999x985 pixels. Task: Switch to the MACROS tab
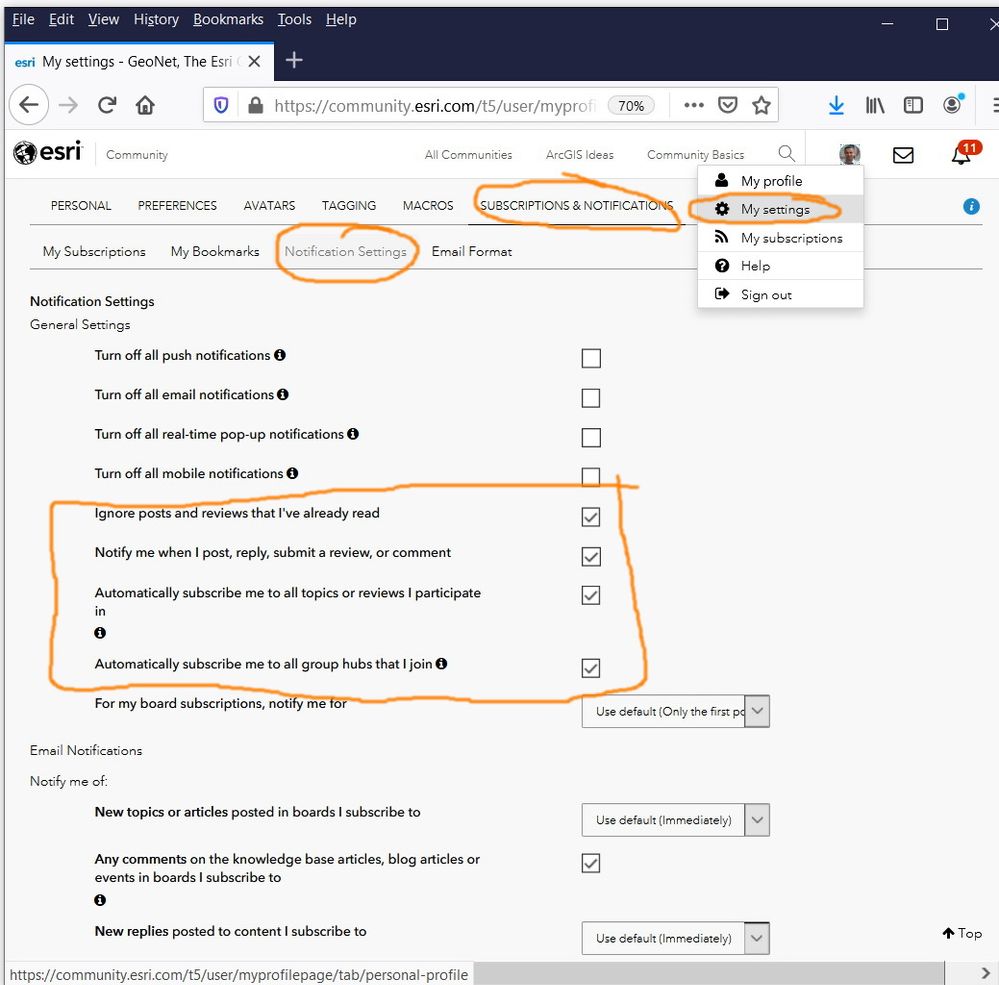coord(428,206)
